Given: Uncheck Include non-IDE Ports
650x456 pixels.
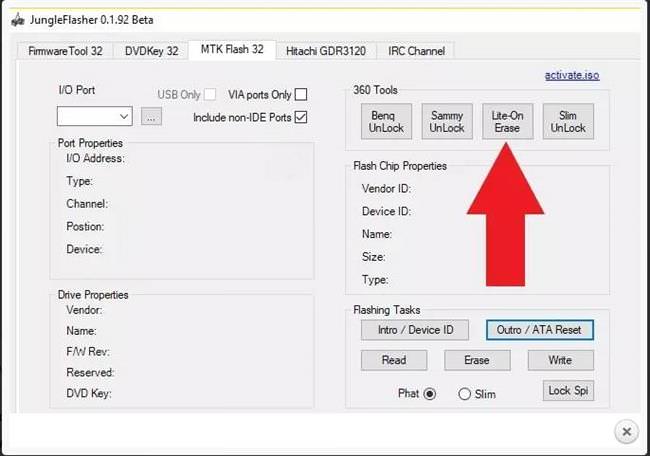Looking at the screenshot, I should click(301, 117).
